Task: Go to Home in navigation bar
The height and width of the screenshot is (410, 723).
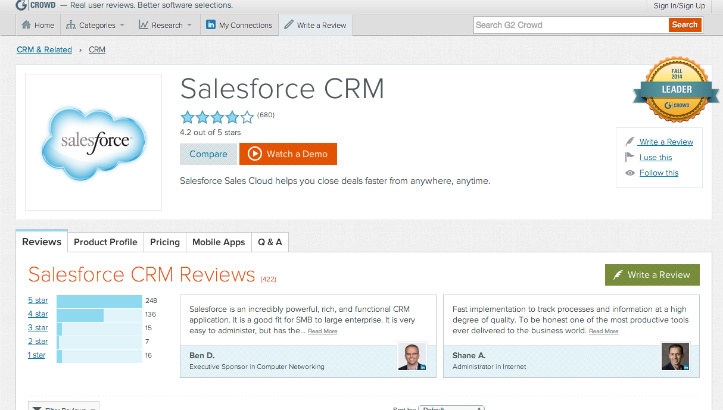Action: 38,25
